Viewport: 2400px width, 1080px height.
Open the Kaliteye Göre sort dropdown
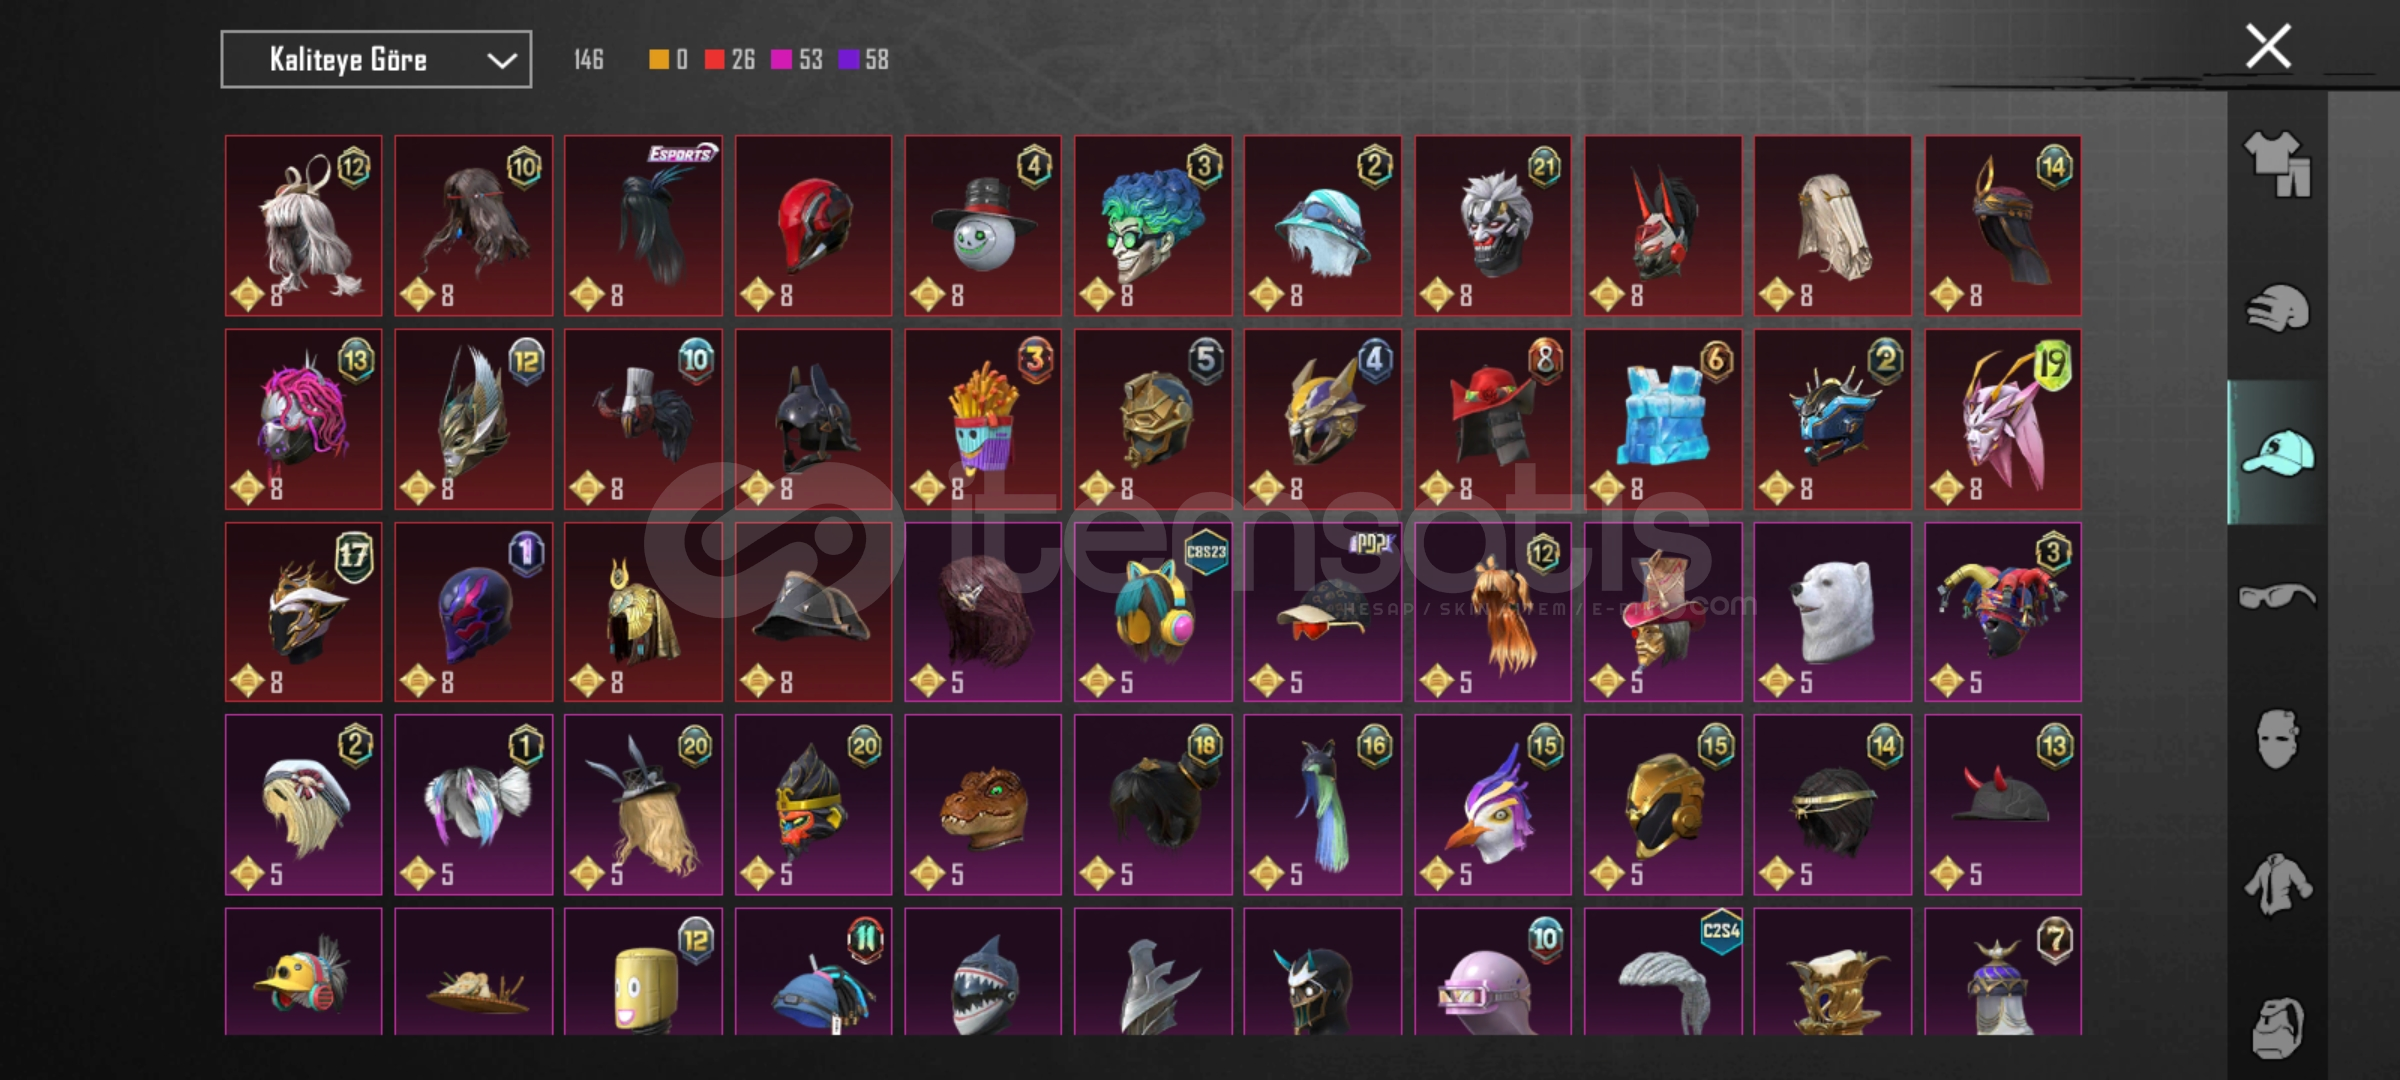[376, 60]
